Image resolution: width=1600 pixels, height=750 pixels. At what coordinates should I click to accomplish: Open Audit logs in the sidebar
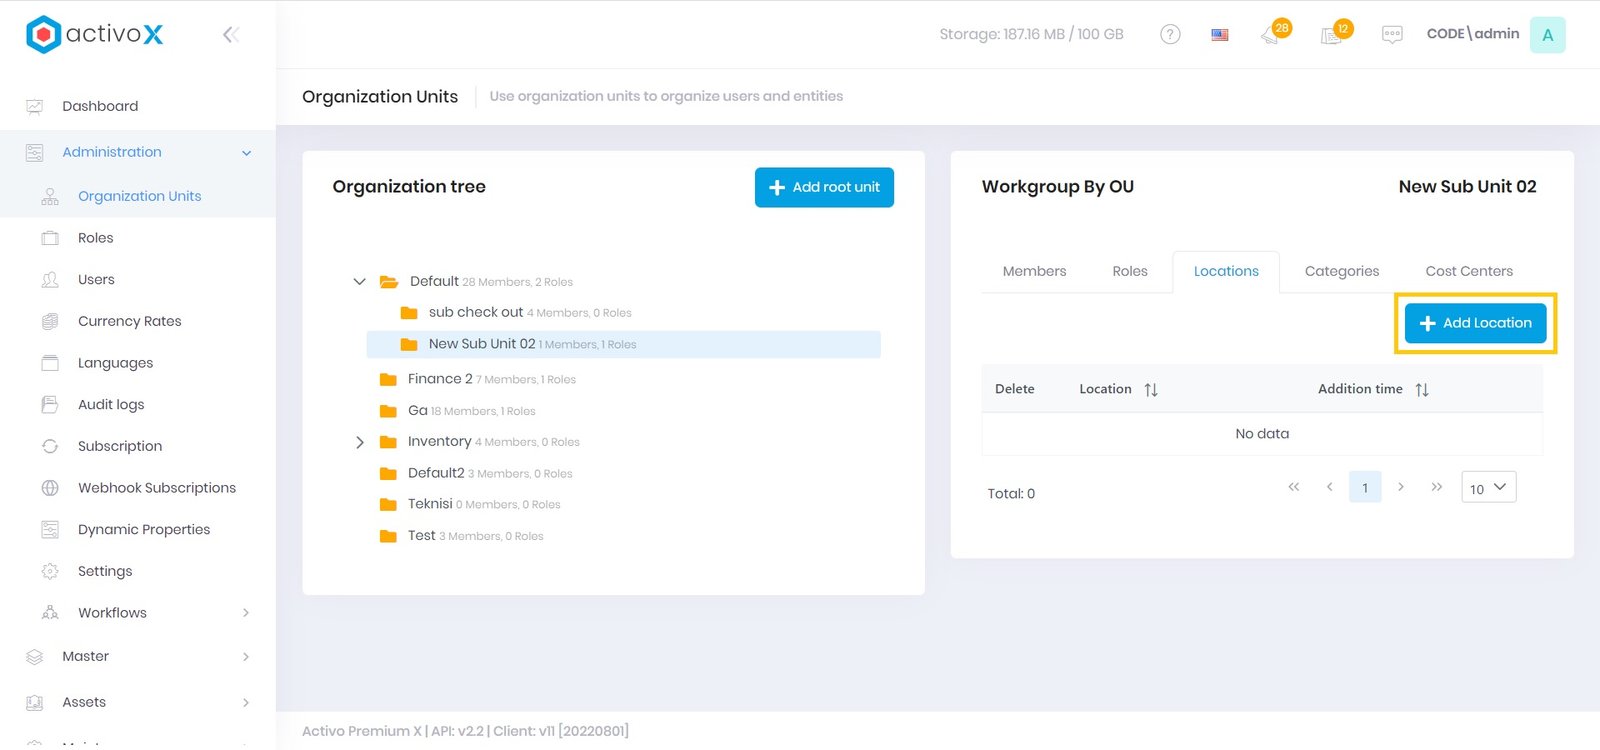(x=111, y=405)
